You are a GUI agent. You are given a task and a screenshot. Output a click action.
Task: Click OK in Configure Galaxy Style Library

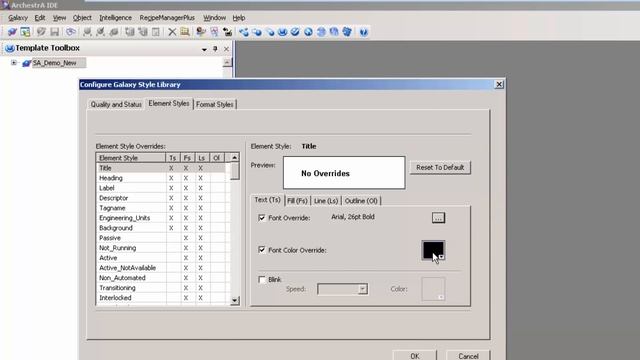[415, 356]
